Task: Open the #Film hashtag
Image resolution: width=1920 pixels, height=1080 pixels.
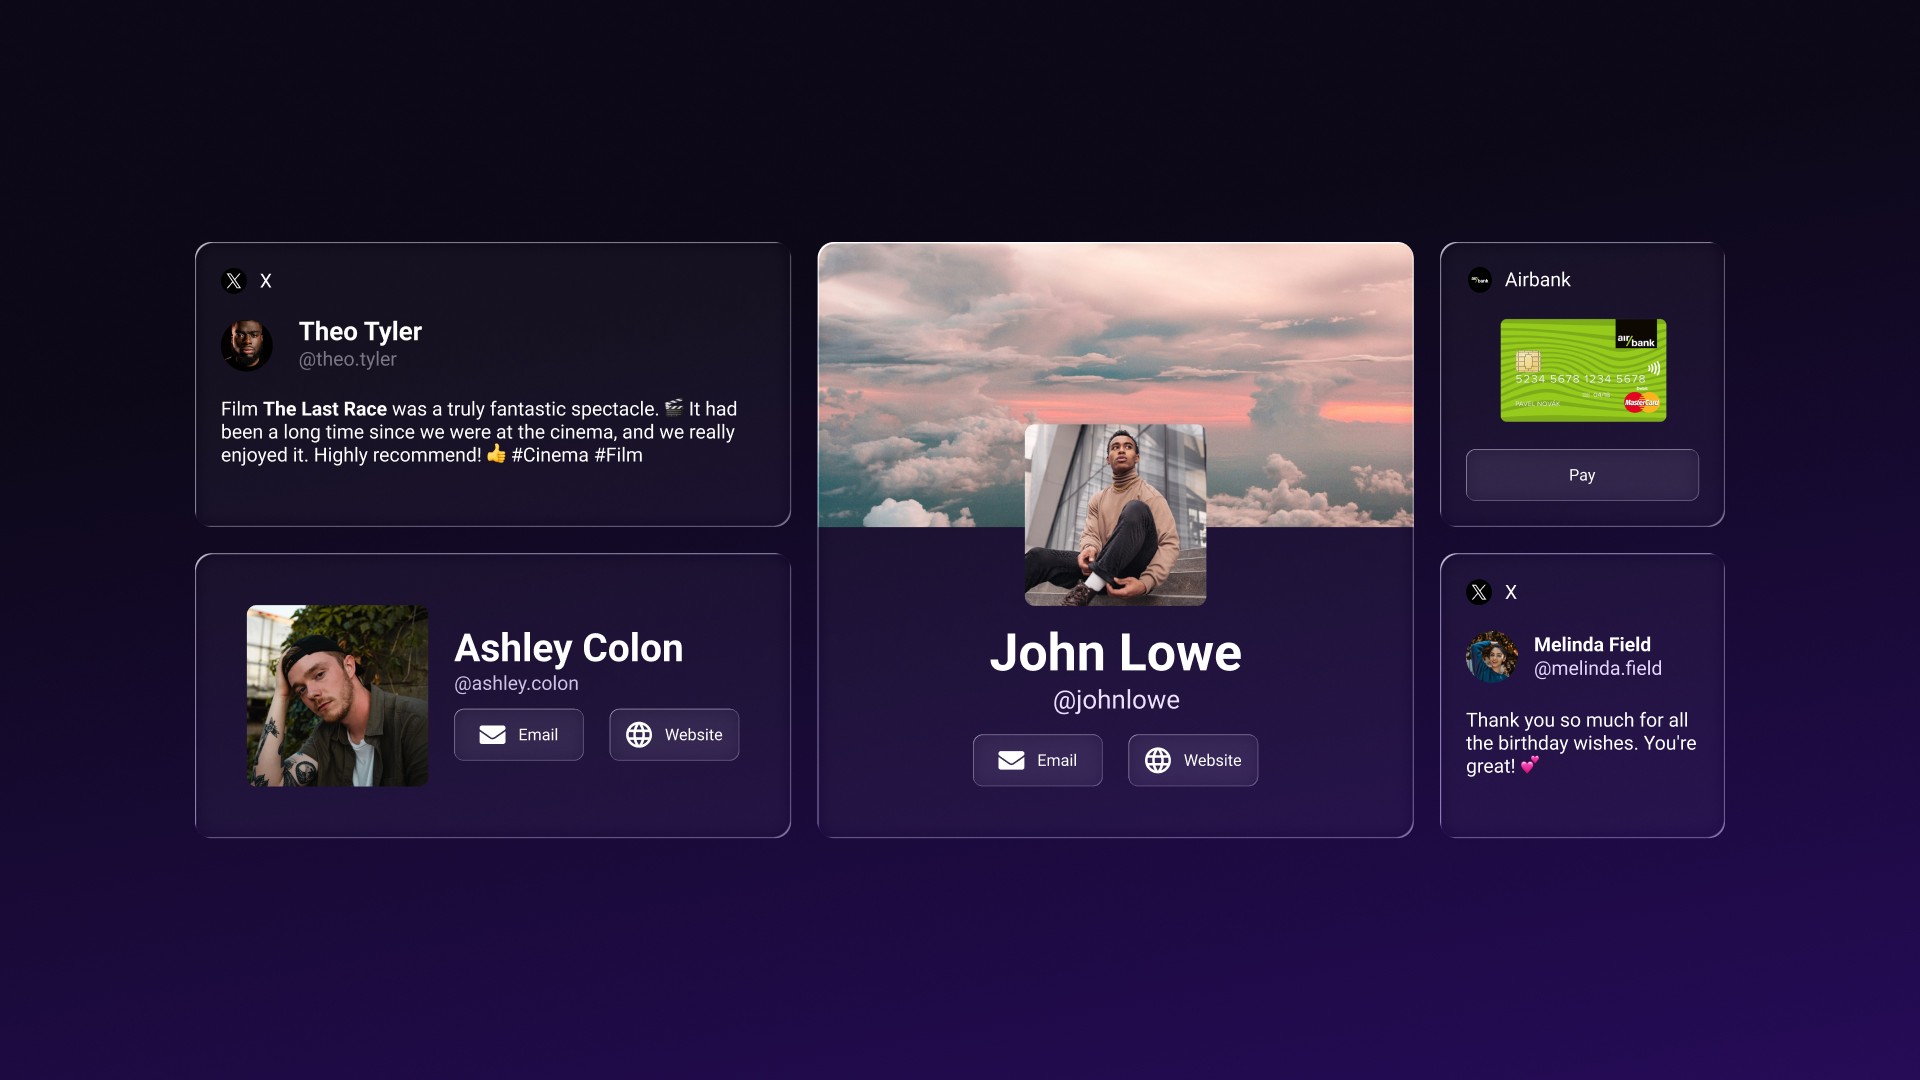Action: tap(619, 455)
